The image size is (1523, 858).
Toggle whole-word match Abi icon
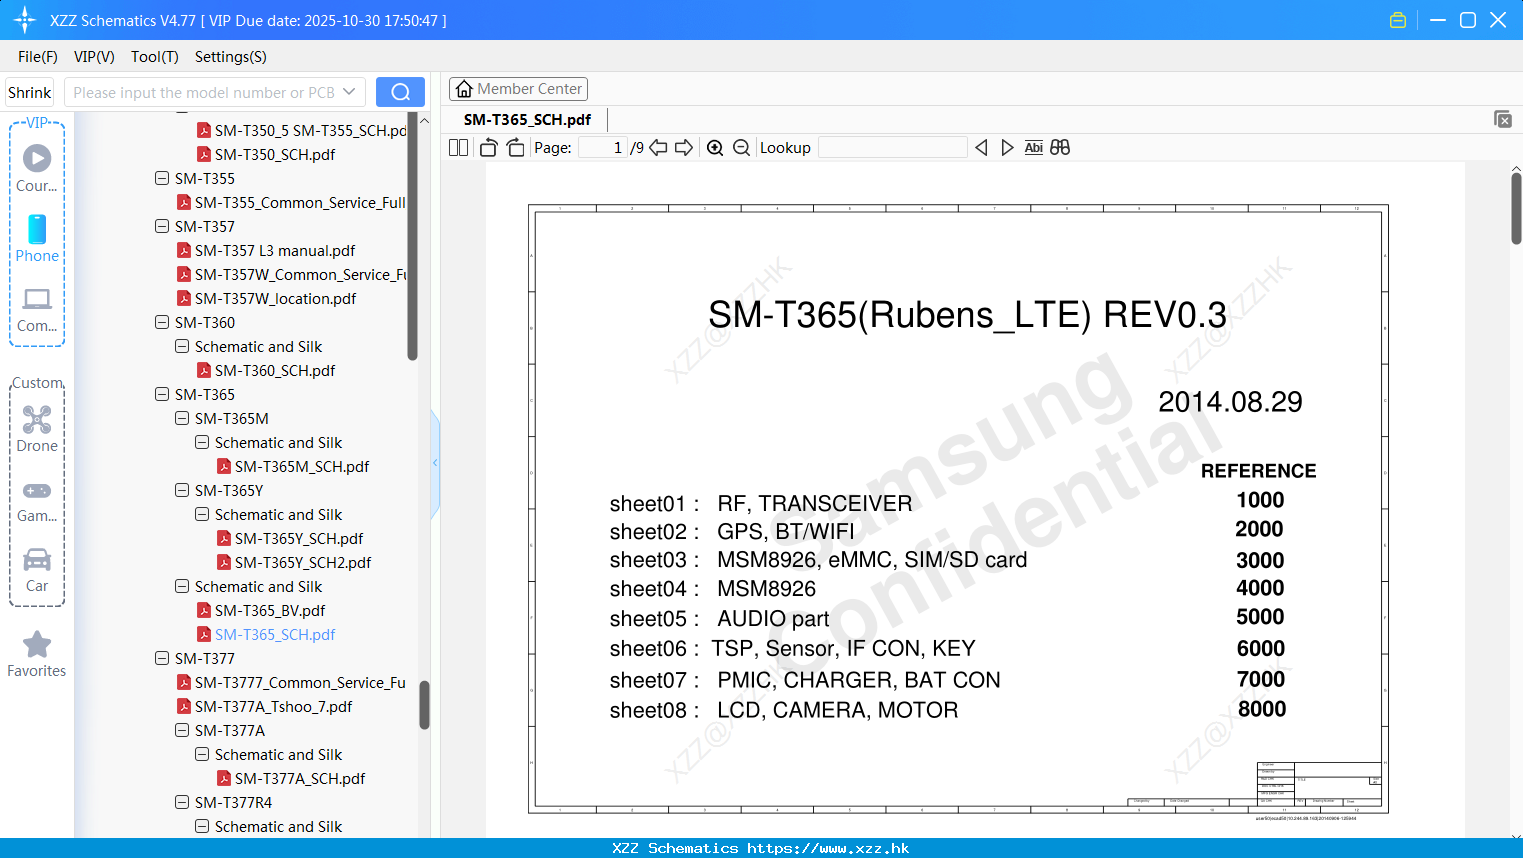(1034, 147)
